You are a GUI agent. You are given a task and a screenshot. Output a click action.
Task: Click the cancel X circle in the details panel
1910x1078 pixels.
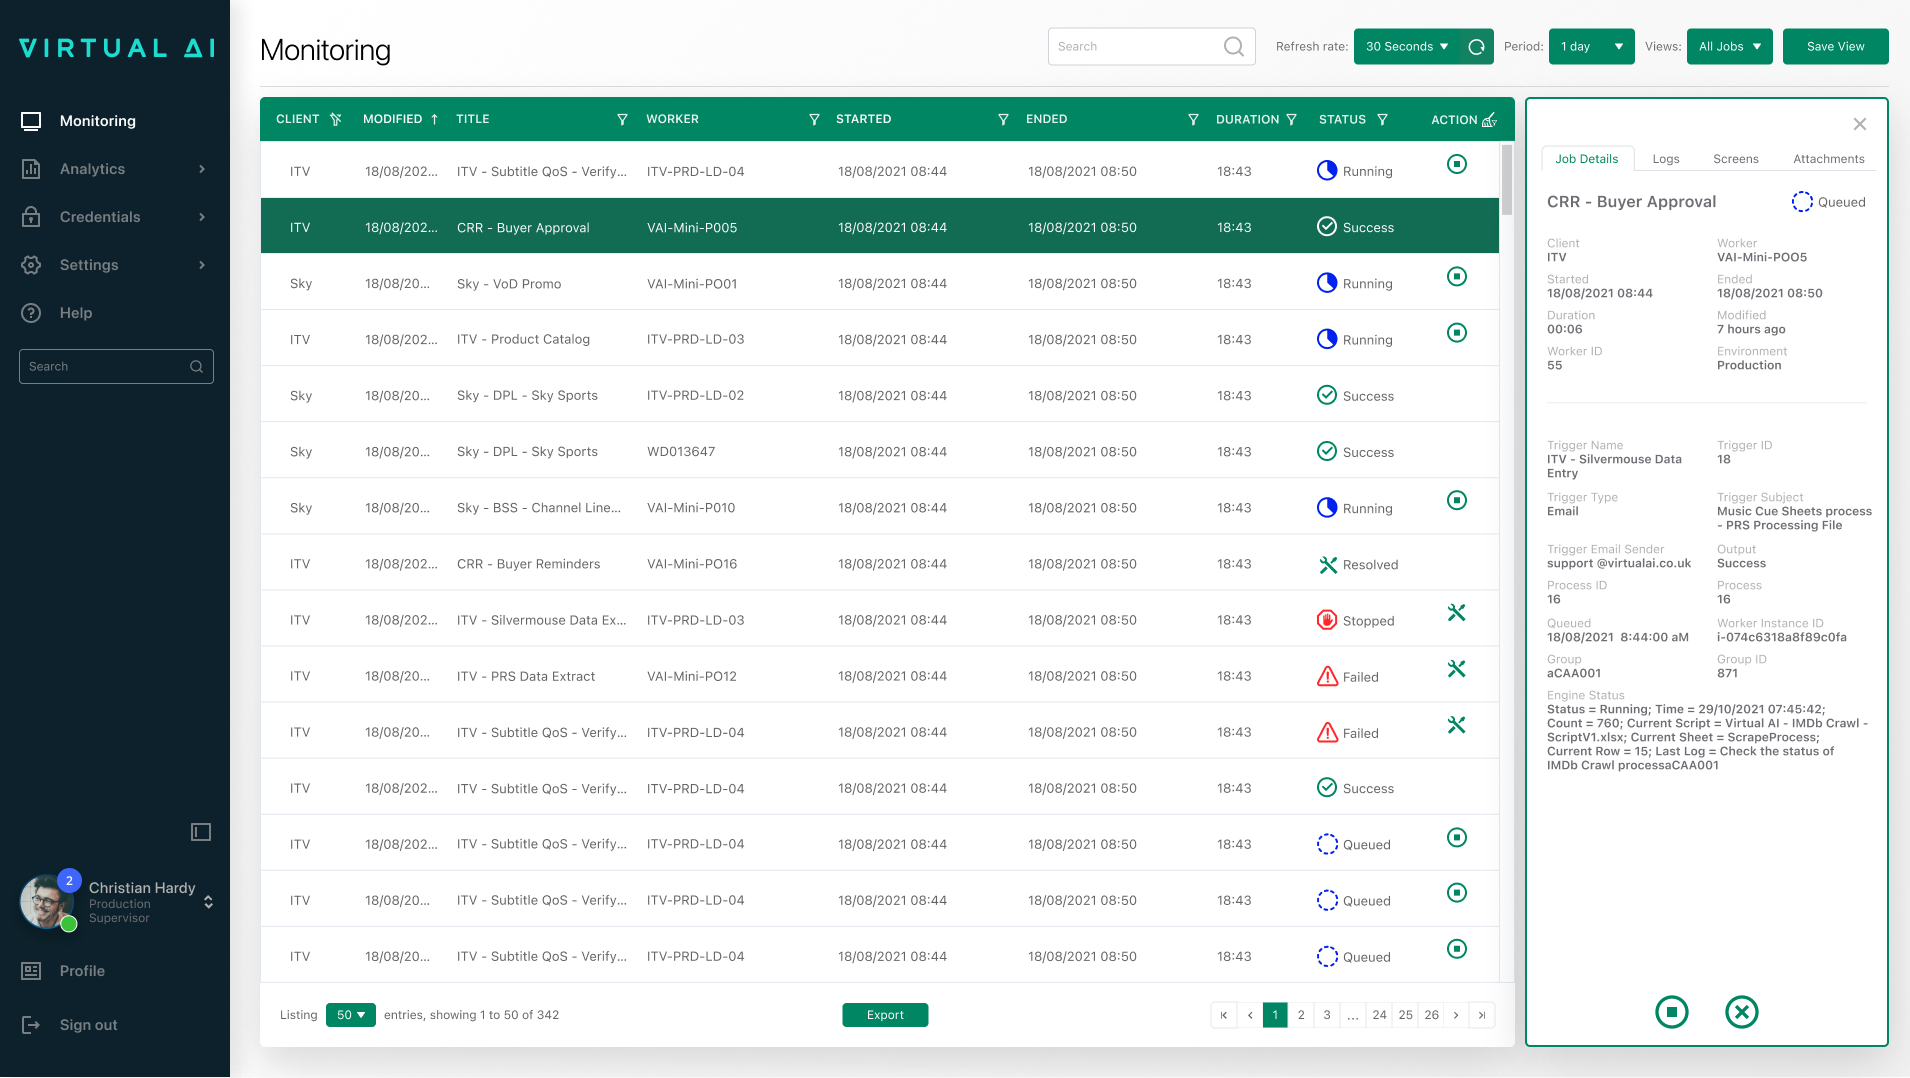pos(1741,1012)
